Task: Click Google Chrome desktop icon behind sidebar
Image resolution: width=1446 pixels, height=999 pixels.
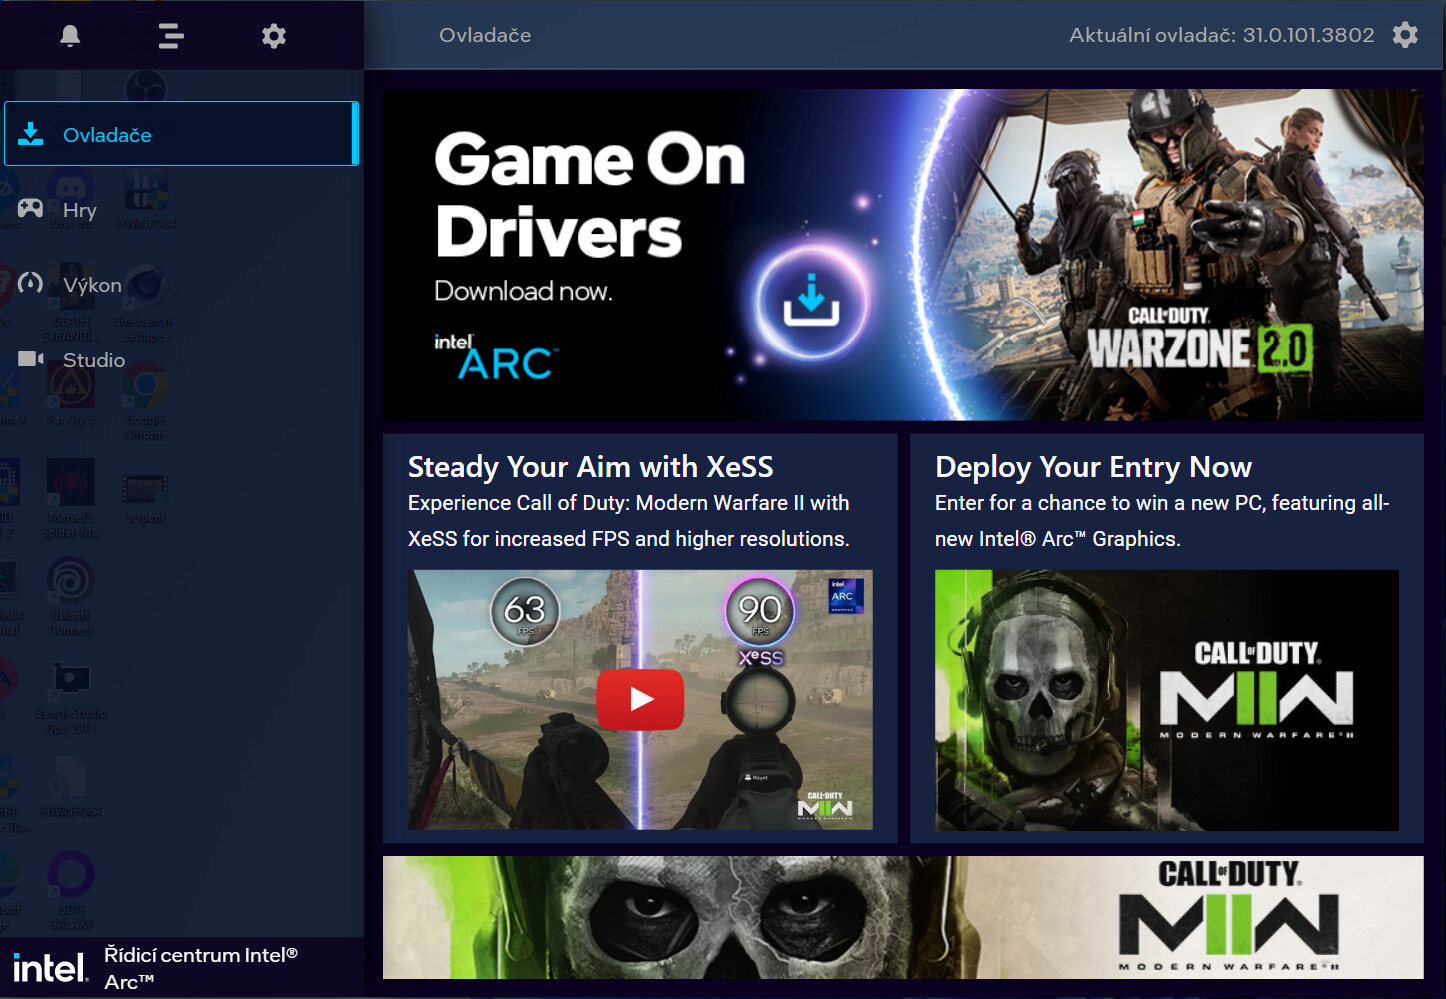Action: pos(146,400)
